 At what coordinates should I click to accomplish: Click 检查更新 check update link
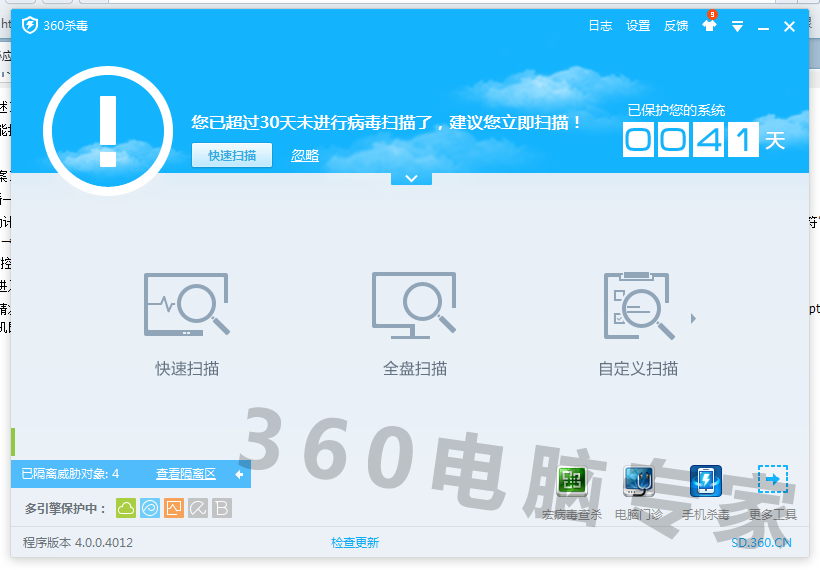coord(355,543)
